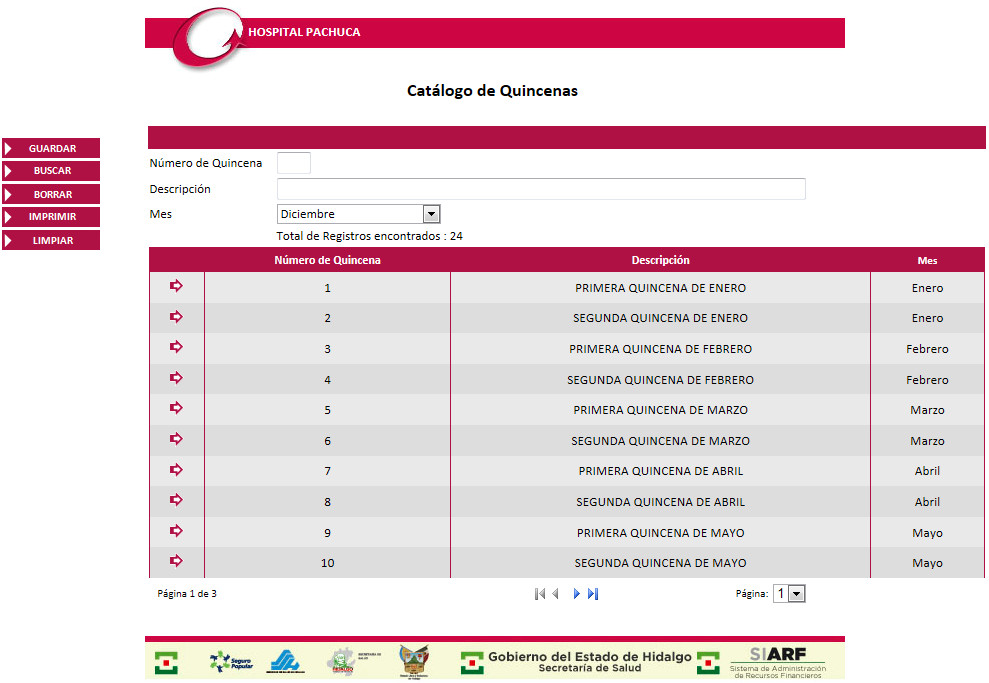Click Catálogo de Quincenas title
This screenshot has height=683, width=989.
click(x=492, y=91)
